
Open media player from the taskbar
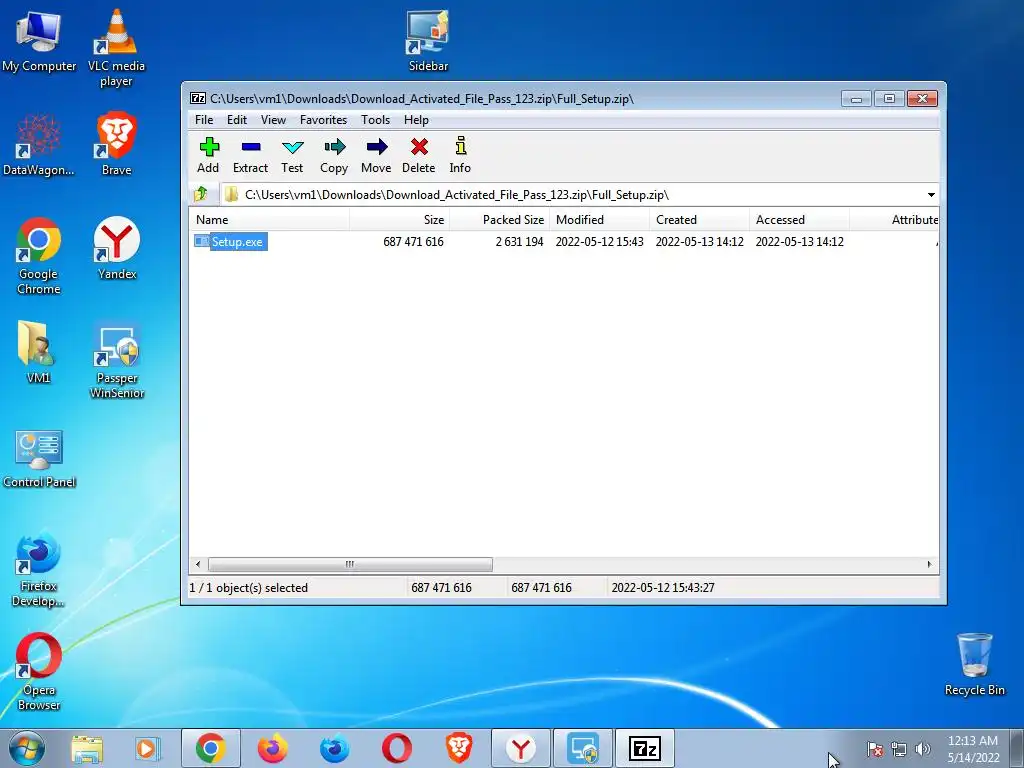(148, 748)
